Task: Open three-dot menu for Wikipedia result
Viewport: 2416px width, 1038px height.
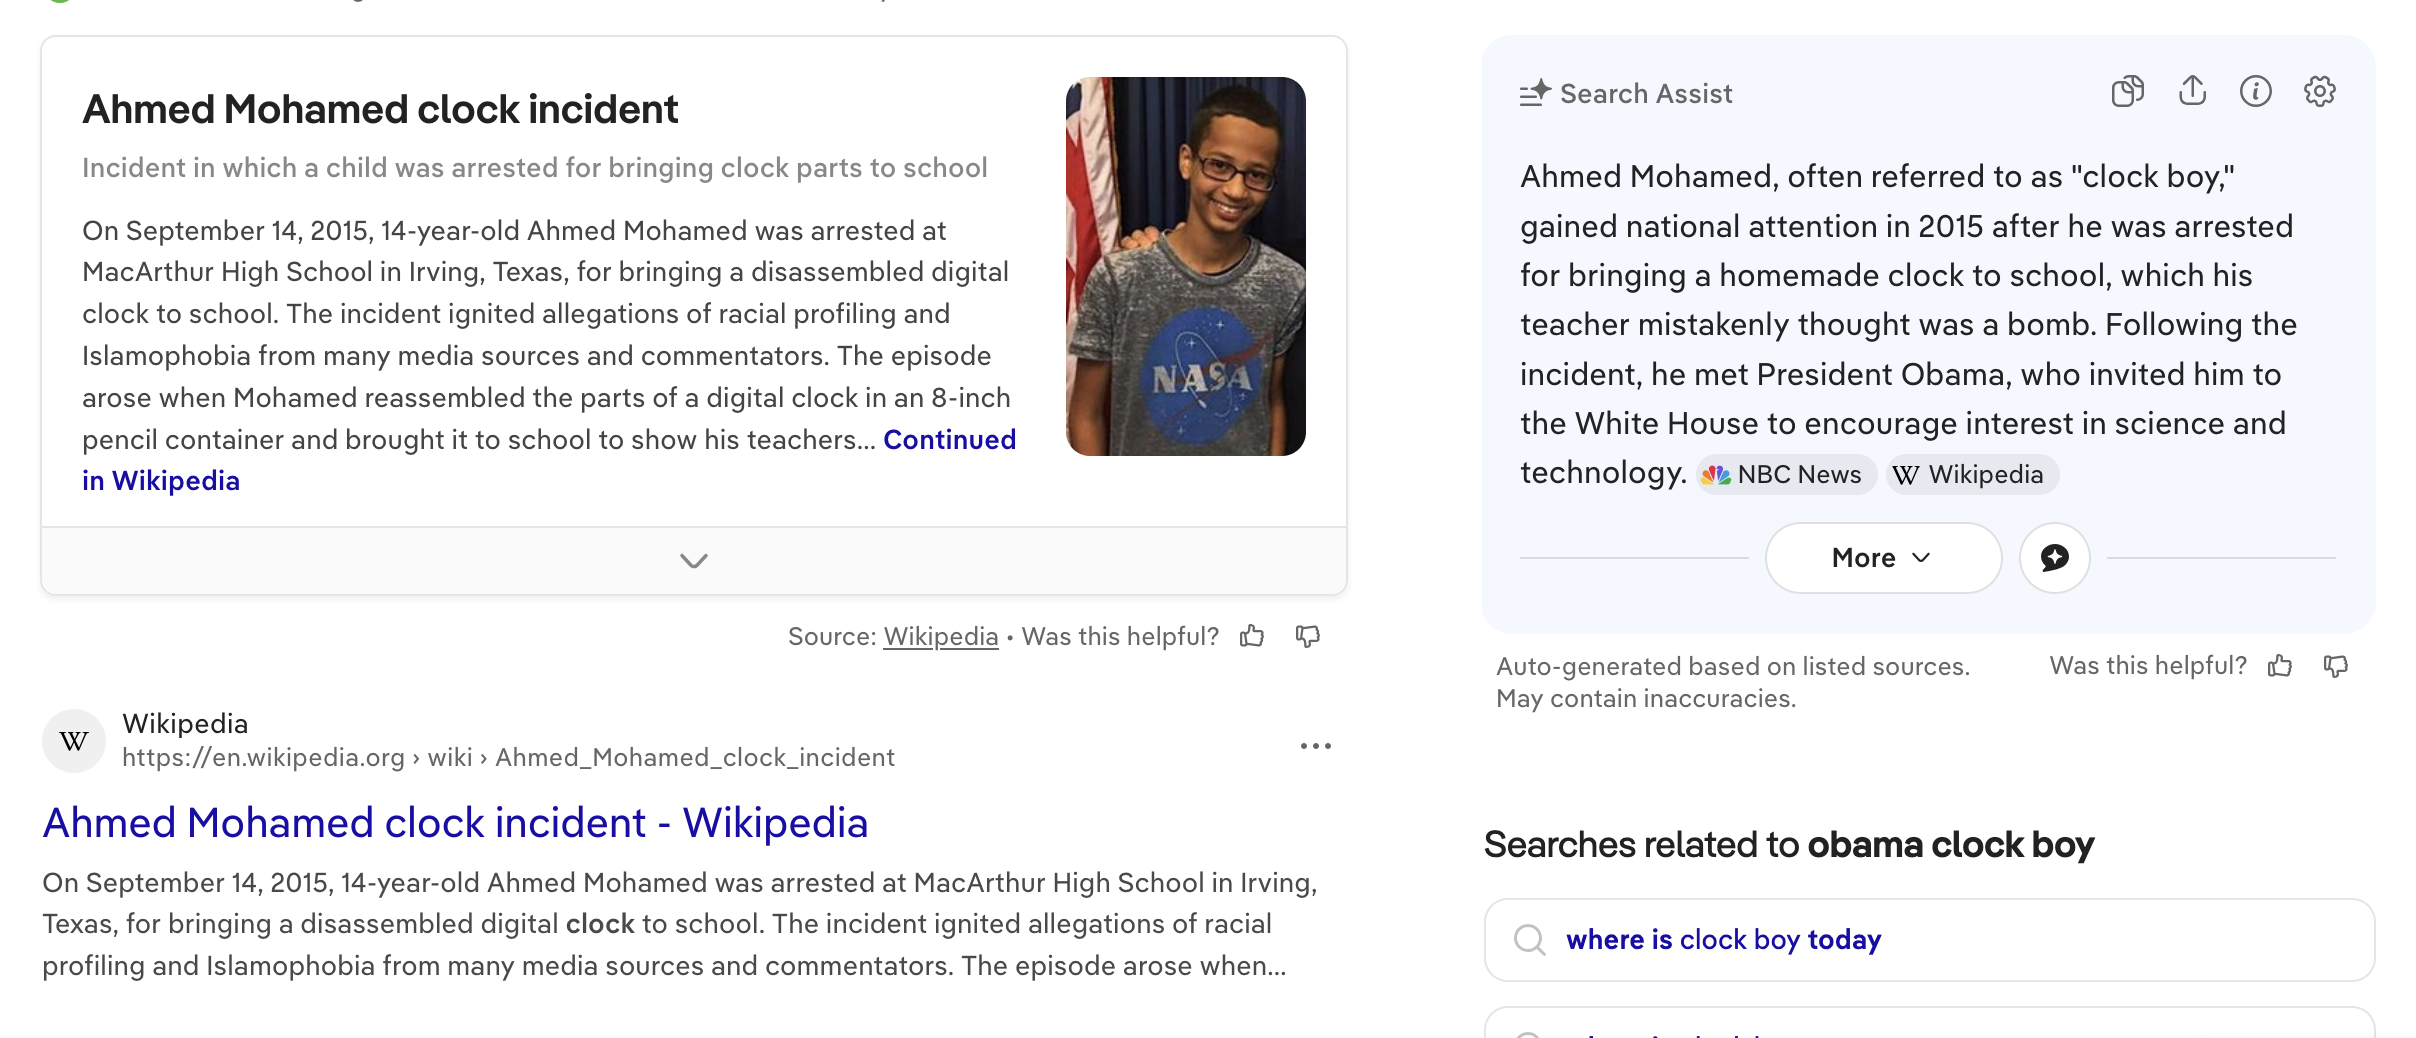Action: point(1315,746)
